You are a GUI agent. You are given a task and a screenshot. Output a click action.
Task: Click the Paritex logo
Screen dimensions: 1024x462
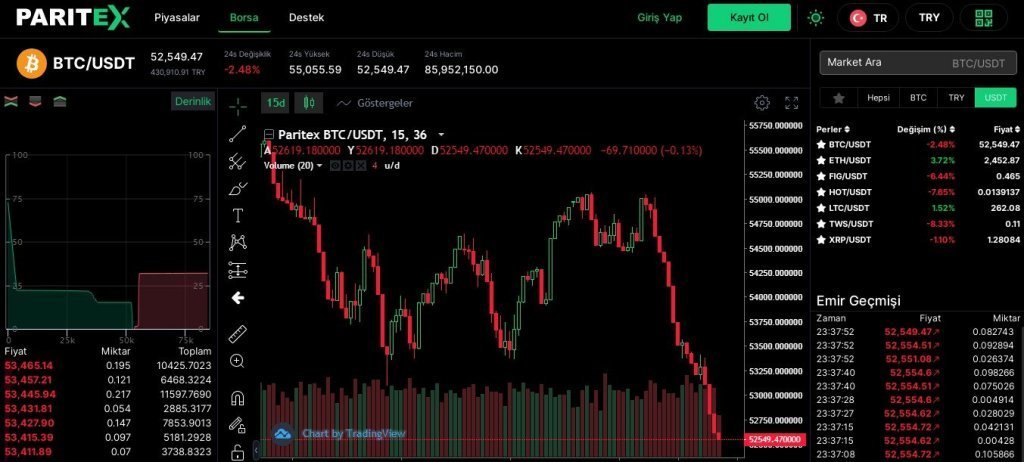(73, 18)
